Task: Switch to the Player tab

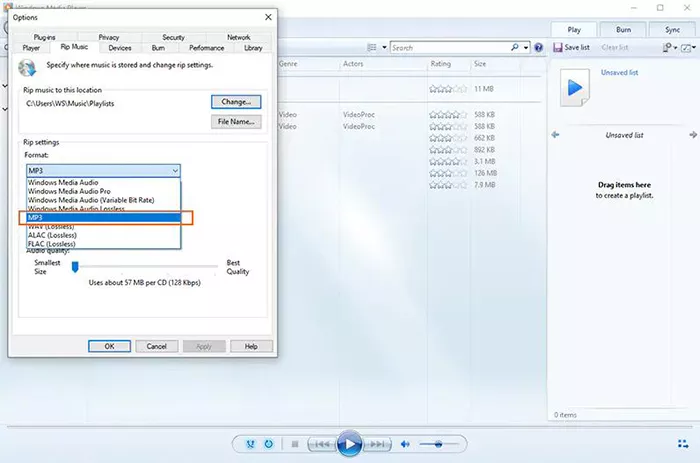Action: click(31, 48)
